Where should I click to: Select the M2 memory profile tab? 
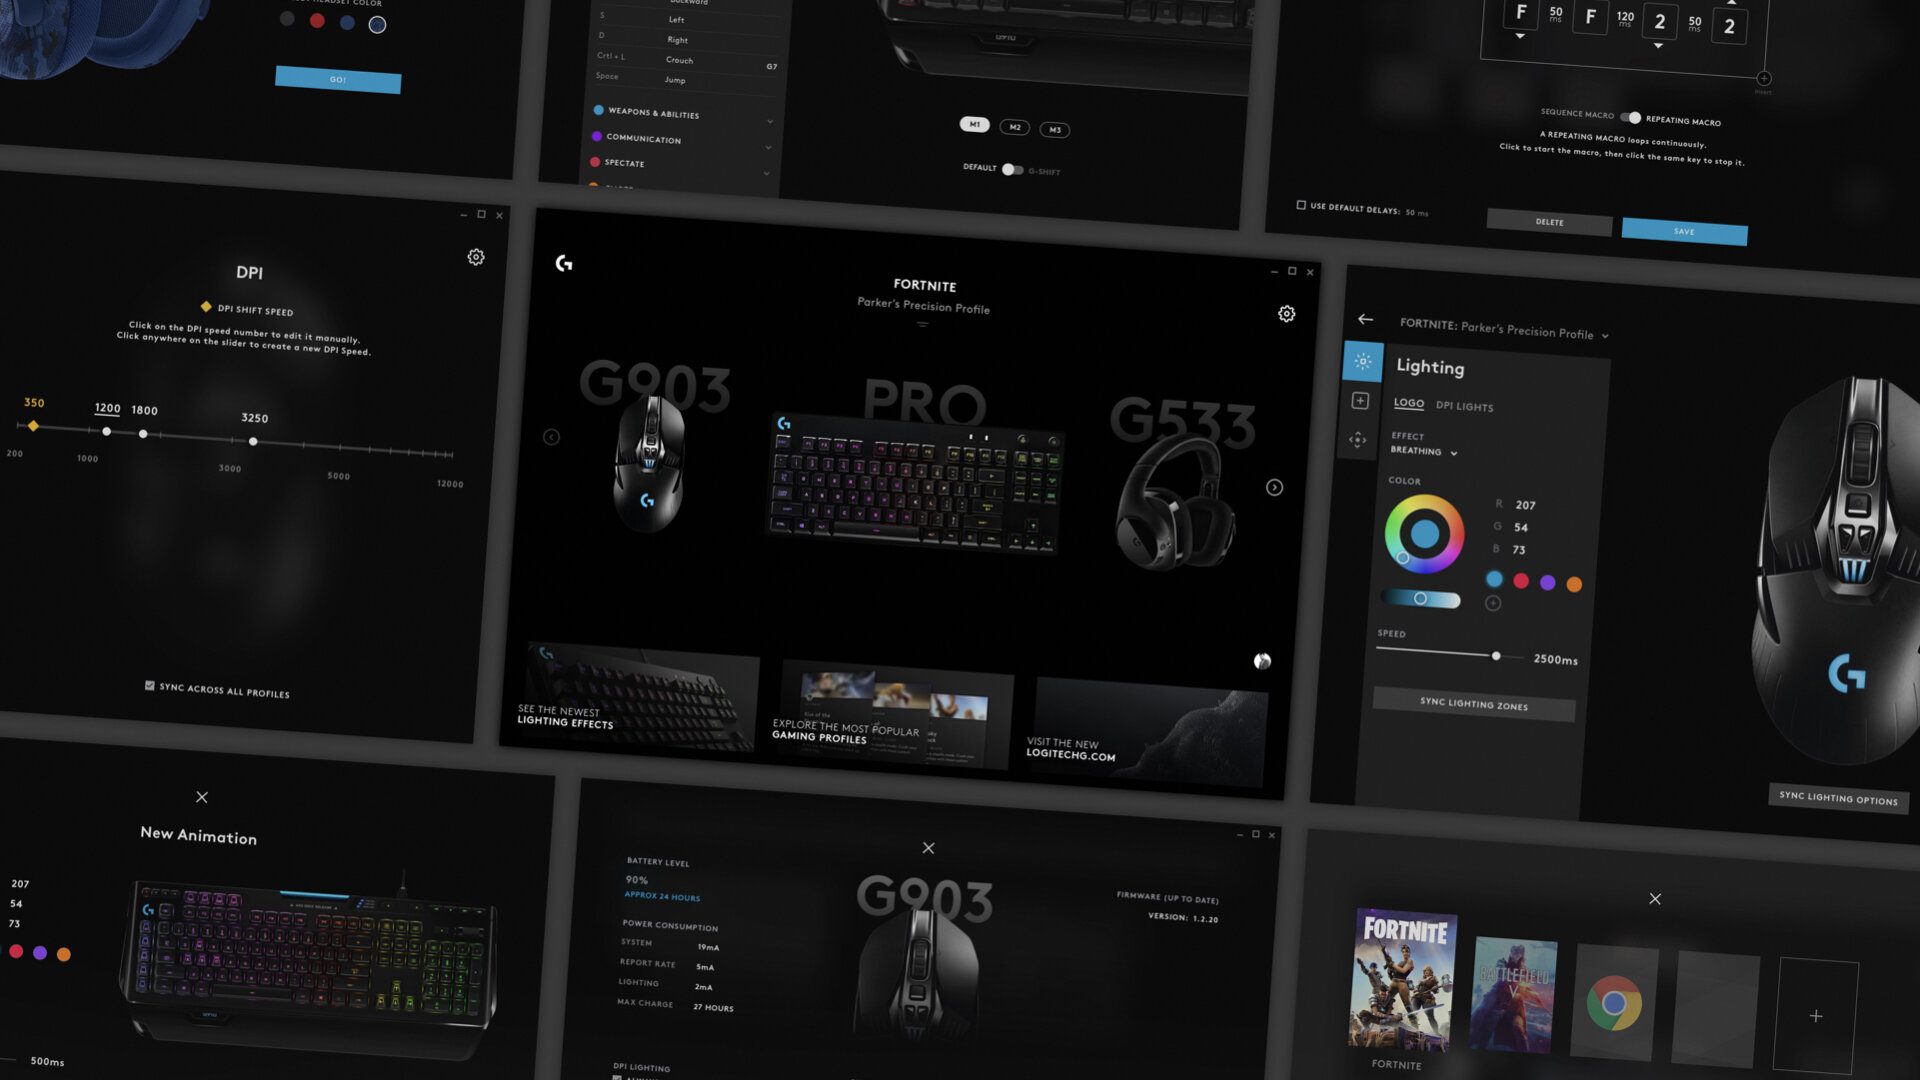1014,127
